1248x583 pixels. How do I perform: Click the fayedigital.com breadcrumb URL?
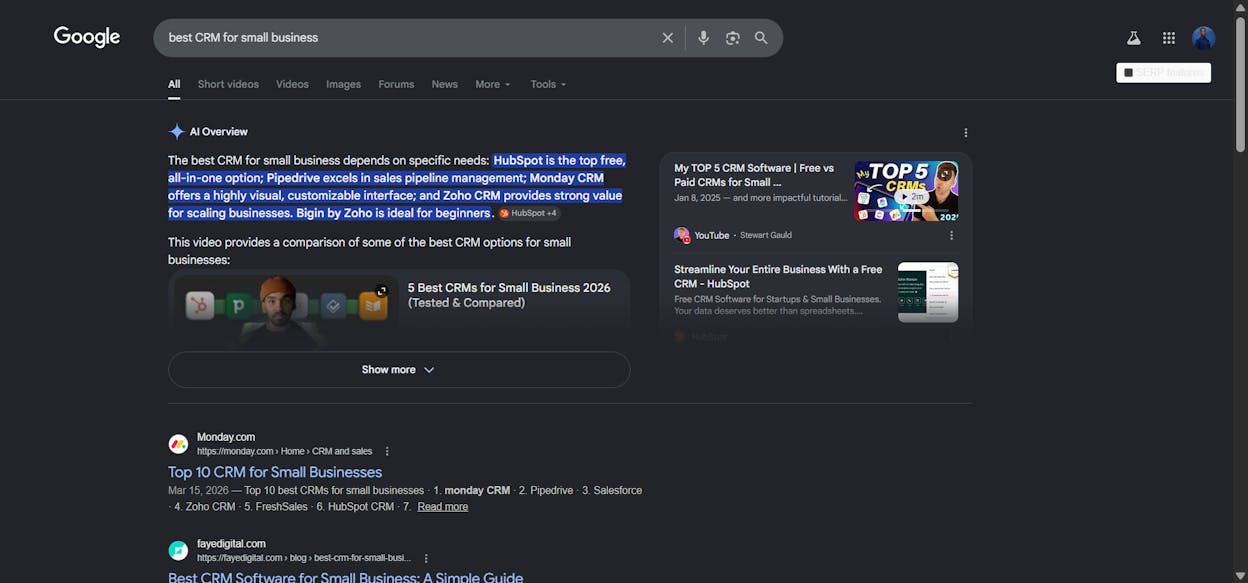click(x=304, y=558)
